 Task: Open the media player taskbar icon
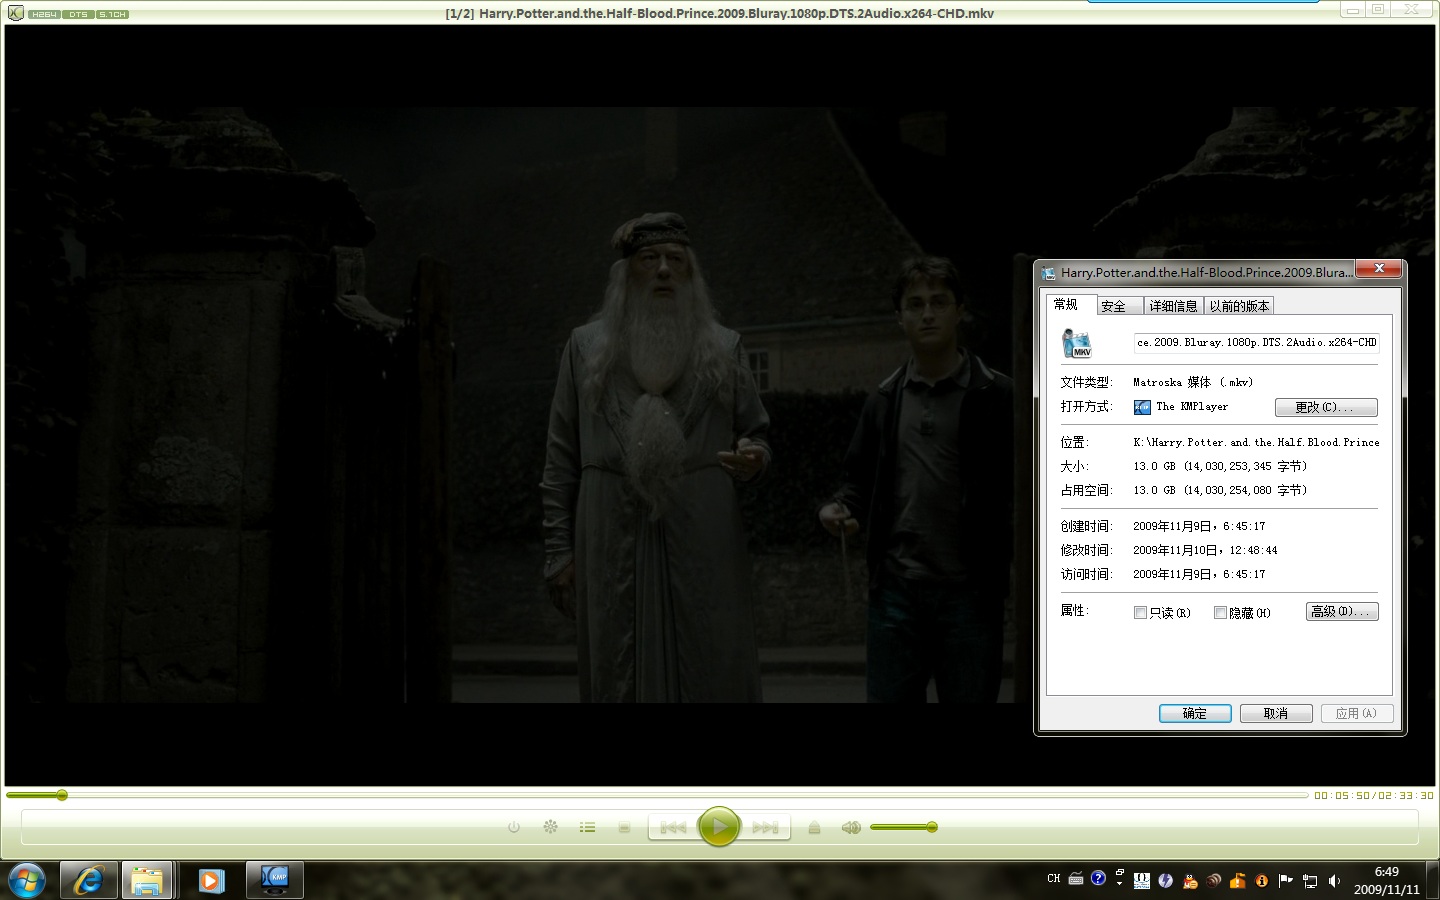(x=211, y=880)
